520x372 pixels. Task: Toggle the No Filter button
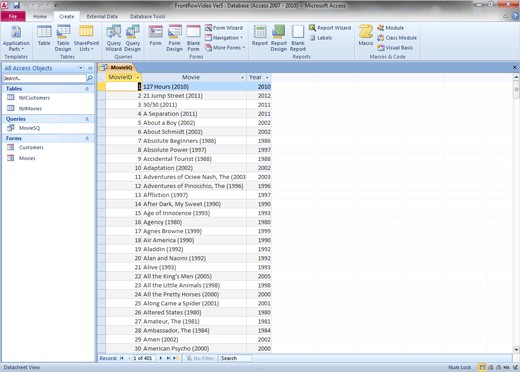(x=200, y=358)
